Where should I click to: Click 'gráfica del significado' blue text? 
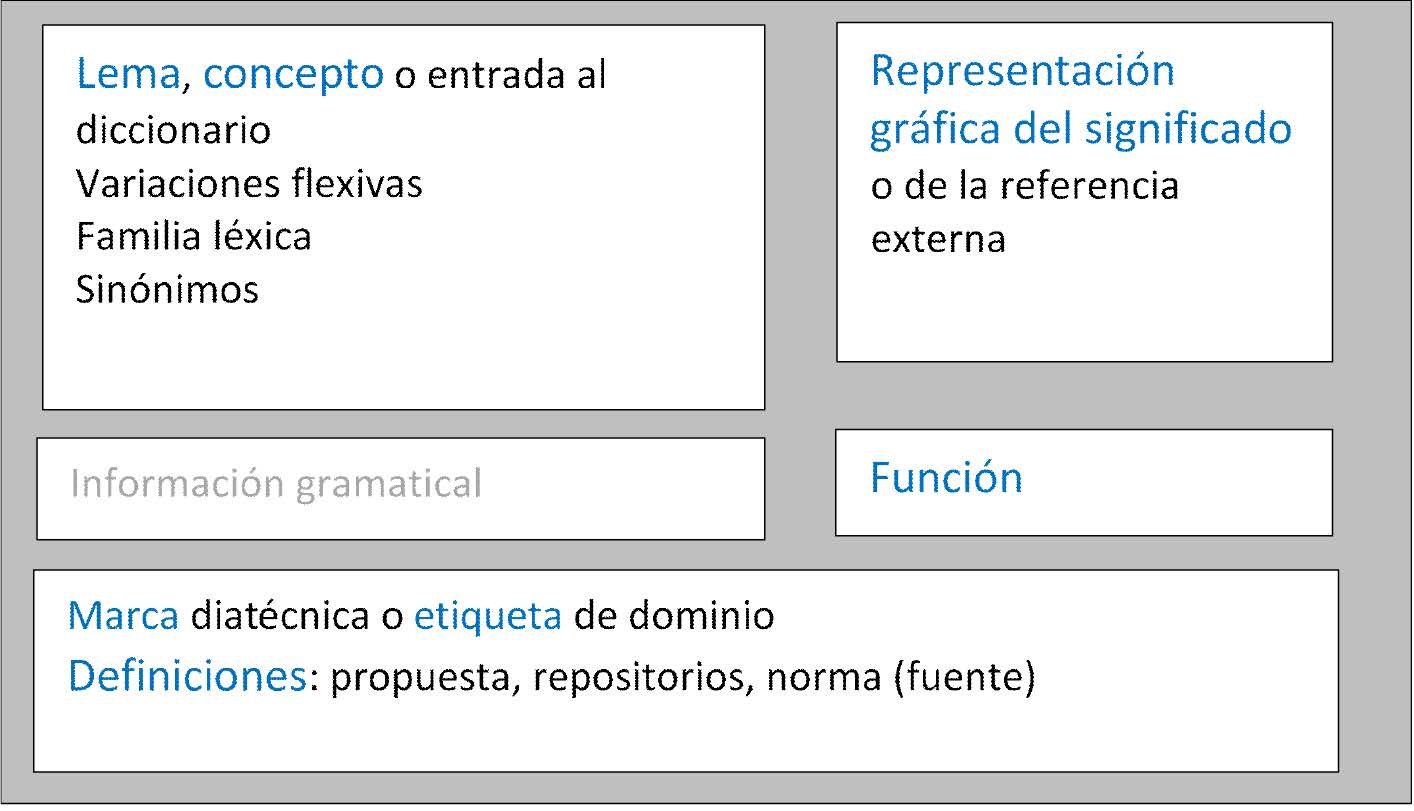coord(1080,130)
